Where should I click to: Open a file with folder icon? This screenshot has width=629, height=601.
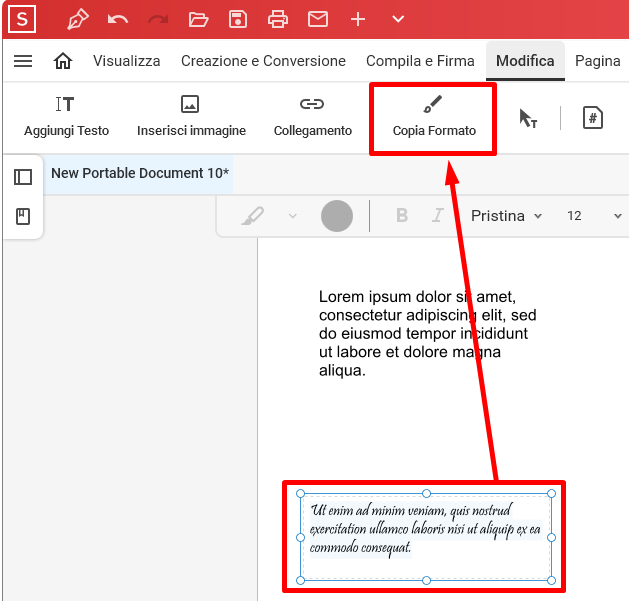point(198,19)
